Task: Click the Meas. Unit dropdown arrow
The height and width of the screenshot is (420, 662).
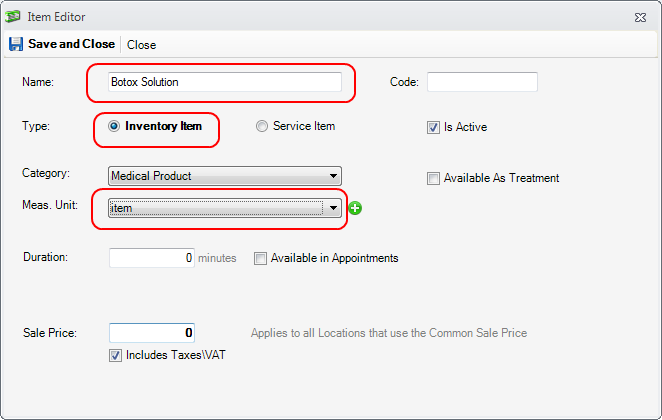Action: 333,208
